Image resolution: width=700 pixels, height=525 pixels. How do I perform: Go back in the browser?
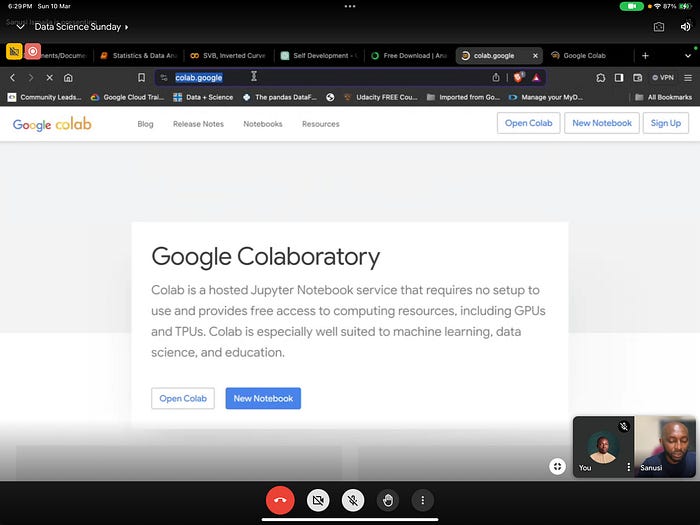pyautogui.click(x=12, y=78)
